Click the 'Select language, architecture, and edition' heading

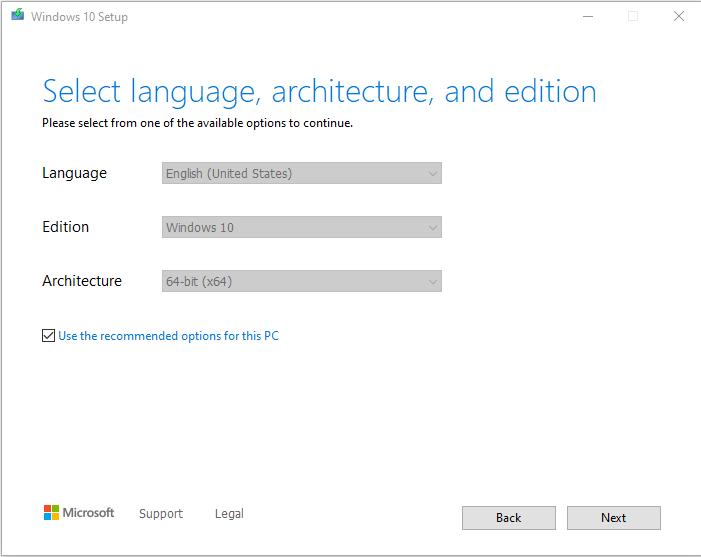coord(319,92)
